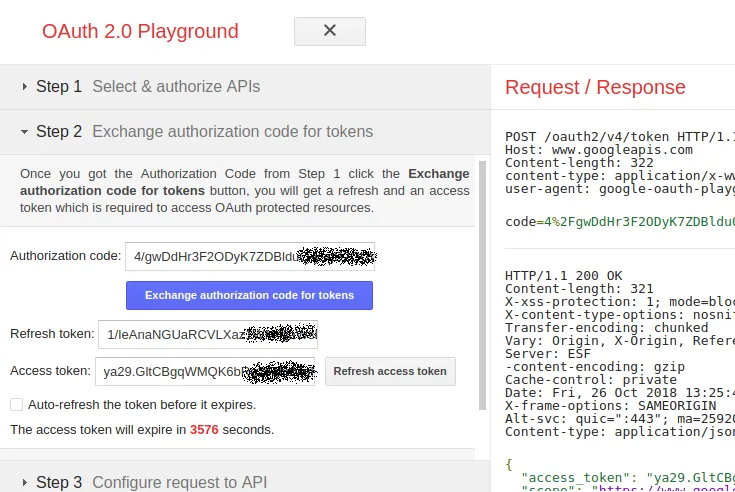The image size is (735, 492).
Task: Expand the Step 1 section arrow
Action: (24, 87)
